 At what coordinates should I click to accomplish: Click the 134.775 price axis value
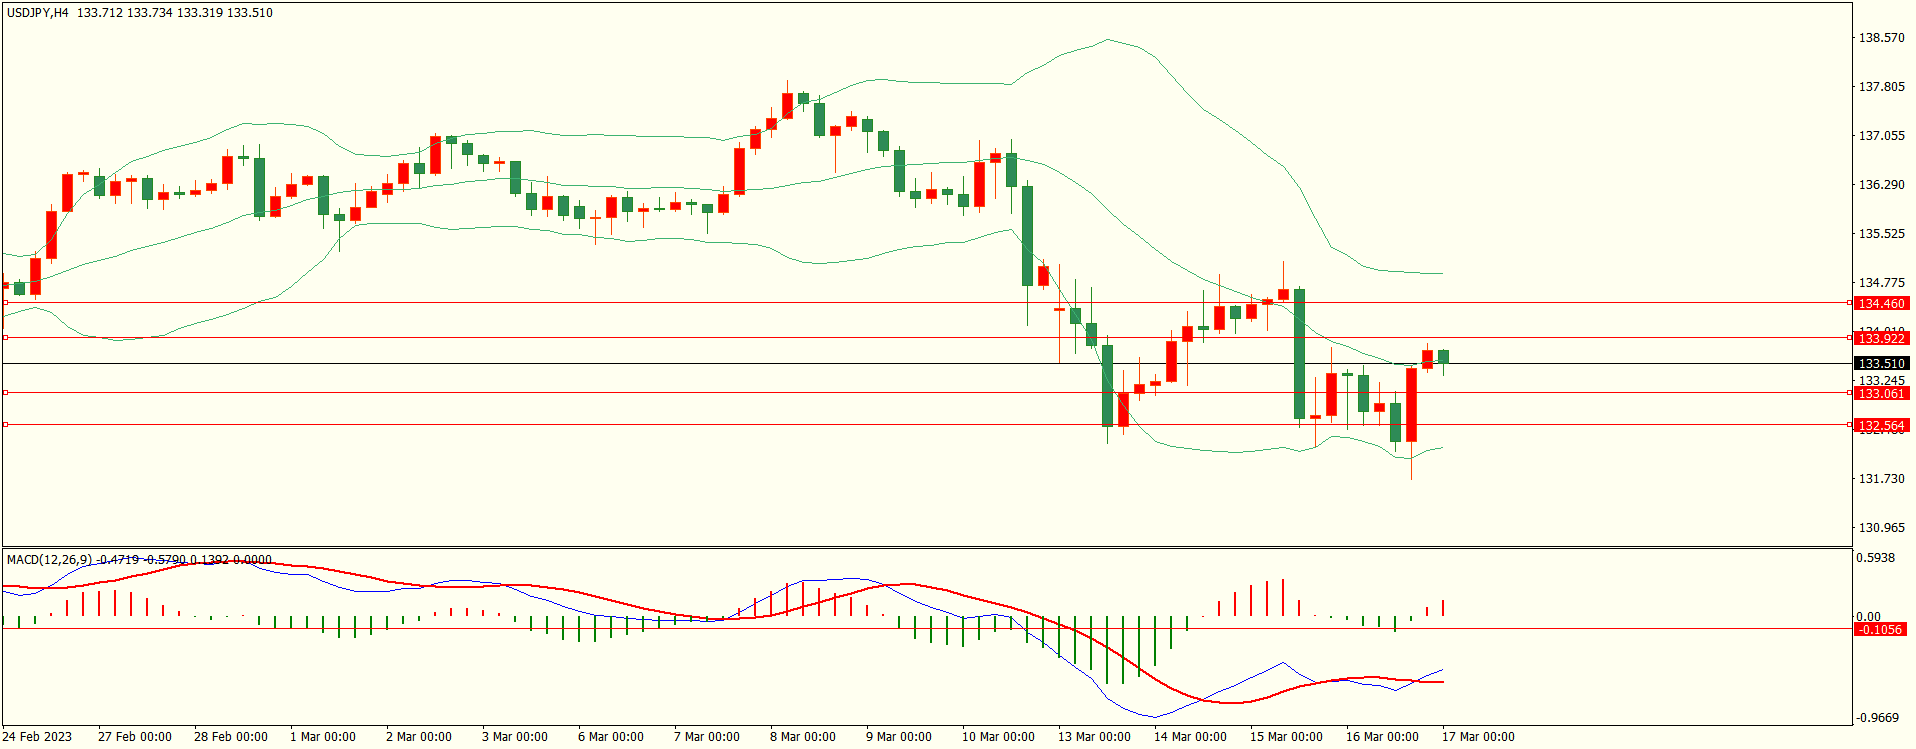coord(1881,283)
